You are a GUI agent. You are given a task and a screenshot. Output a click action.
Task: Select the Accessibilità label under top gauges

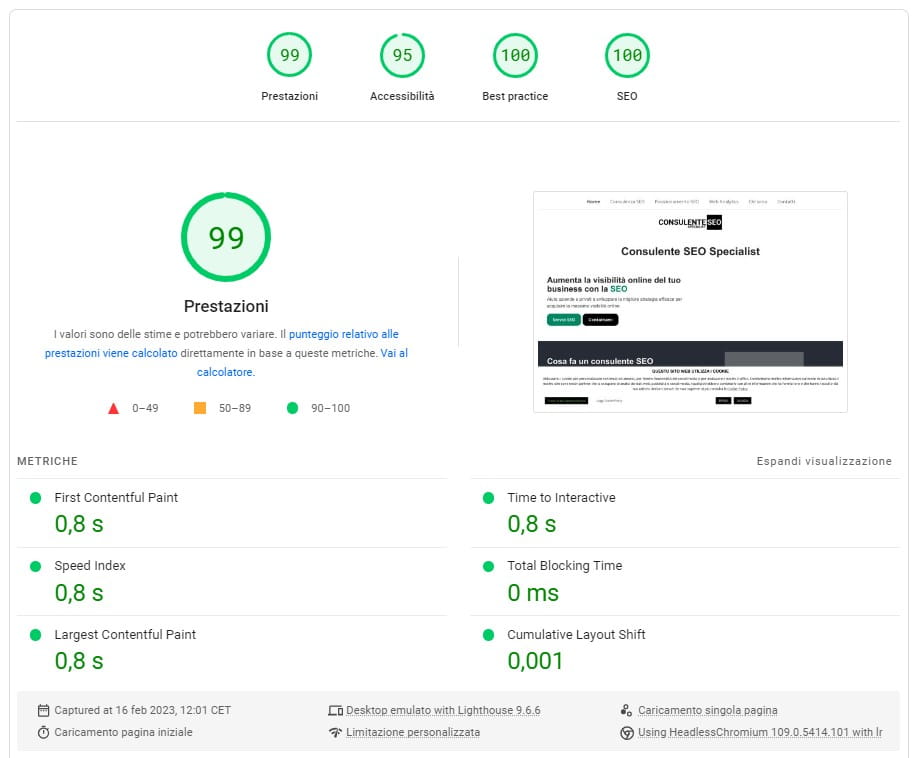[x=402, y=96]
